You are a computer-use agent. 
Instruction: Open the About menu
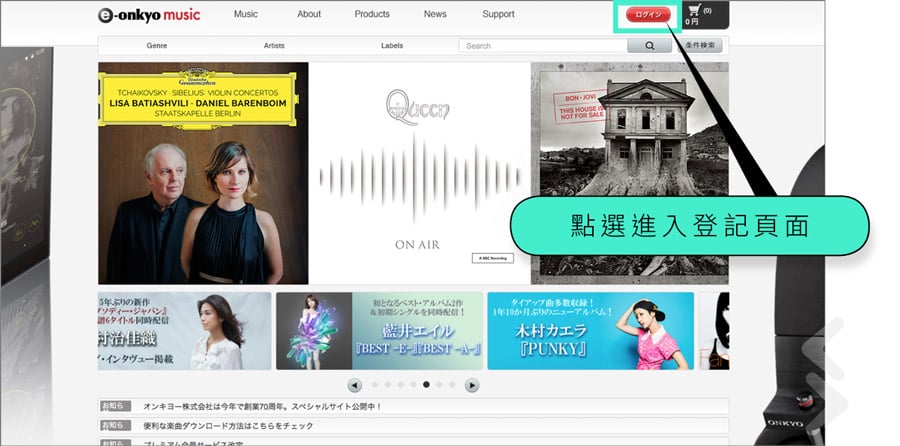click(309, 14)
